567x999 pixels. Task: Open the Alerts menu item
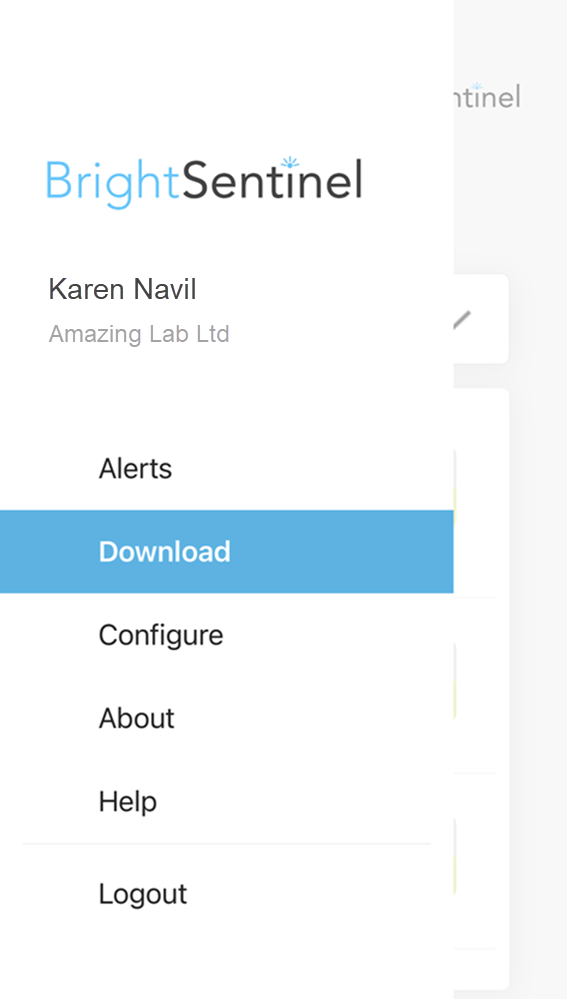coord(135,468)
